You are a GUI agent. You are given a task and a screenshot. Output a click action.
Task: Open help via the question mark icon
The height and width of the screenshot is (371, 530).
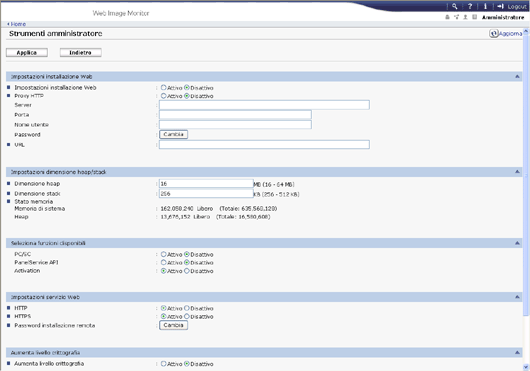(x=470, y=6)
